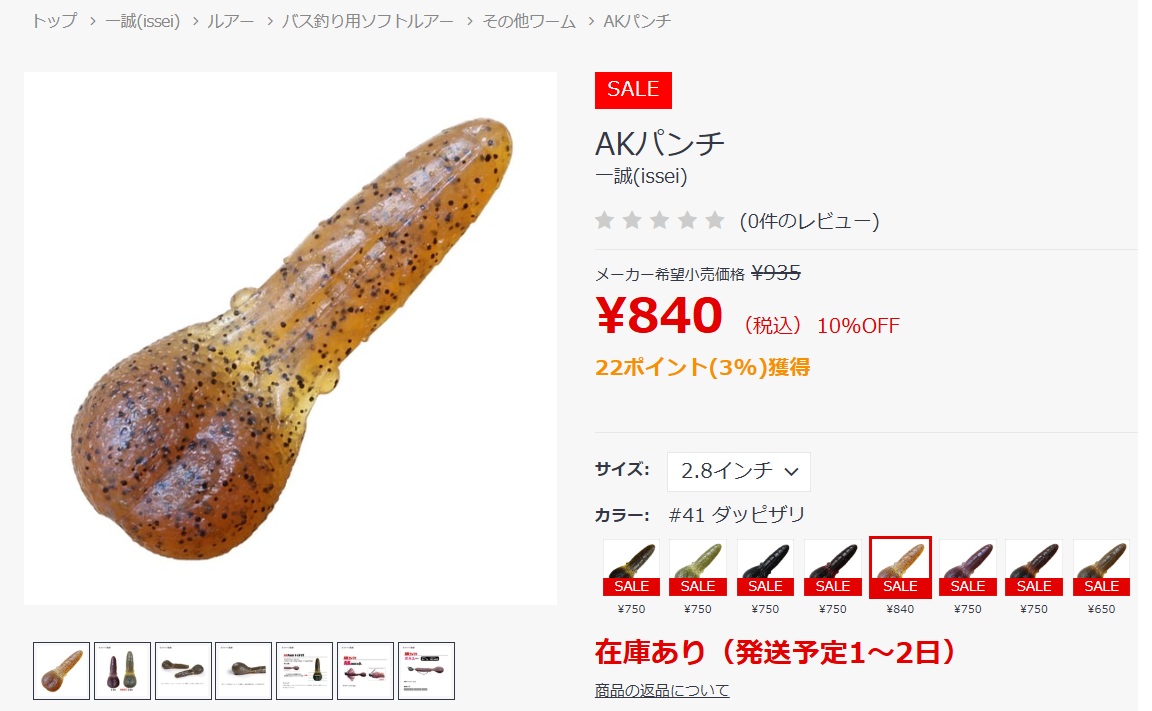View third gallery thumbnail
The image size is (1152, 711).
pyautogui.click(x=184, y=671)
